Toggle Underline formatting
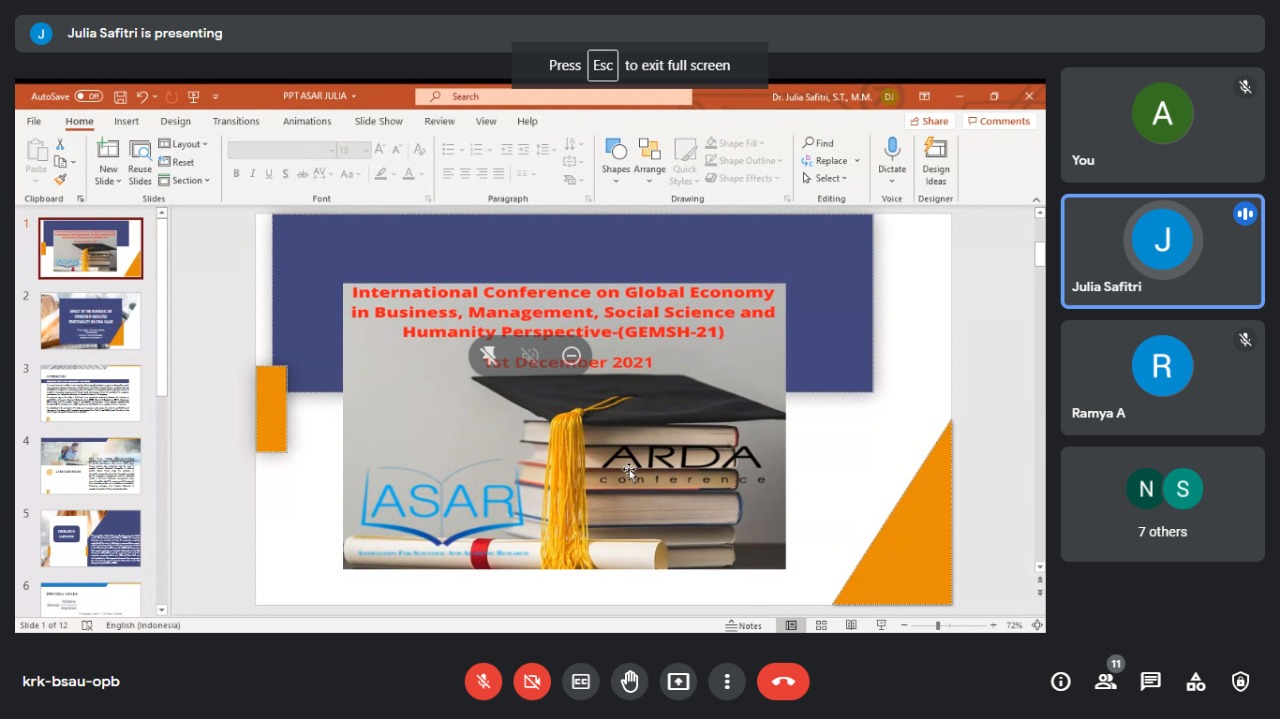Screen dimensions: 1280x719 269,174
